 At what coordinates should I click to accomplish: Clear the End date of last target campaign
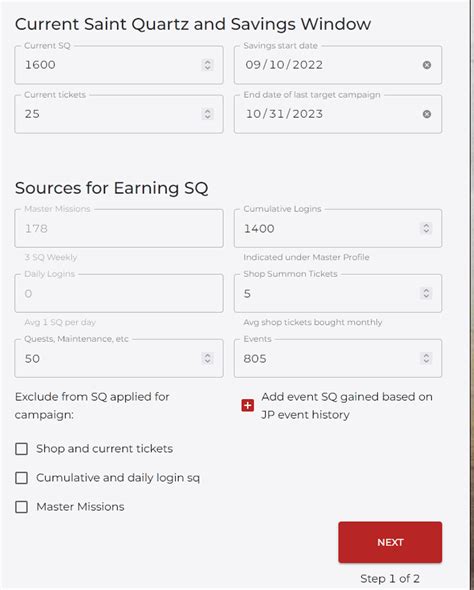pyautogui.click(x=427, y=114)
